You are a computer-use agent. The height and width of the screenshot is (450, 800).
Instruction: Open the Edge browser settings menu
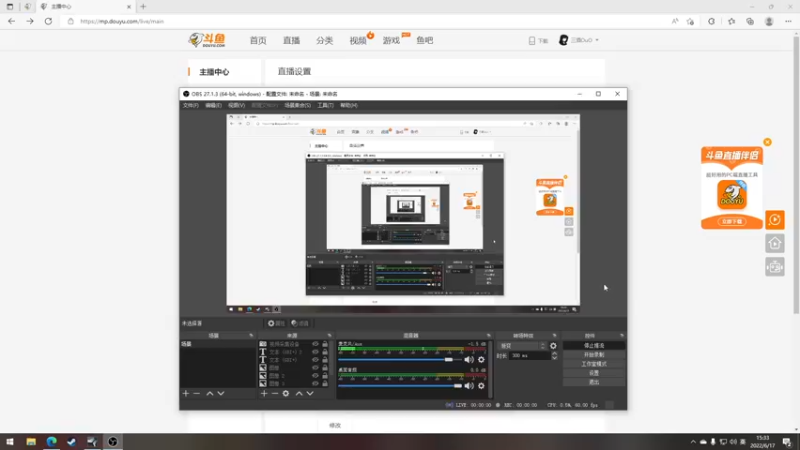[788, 21]
